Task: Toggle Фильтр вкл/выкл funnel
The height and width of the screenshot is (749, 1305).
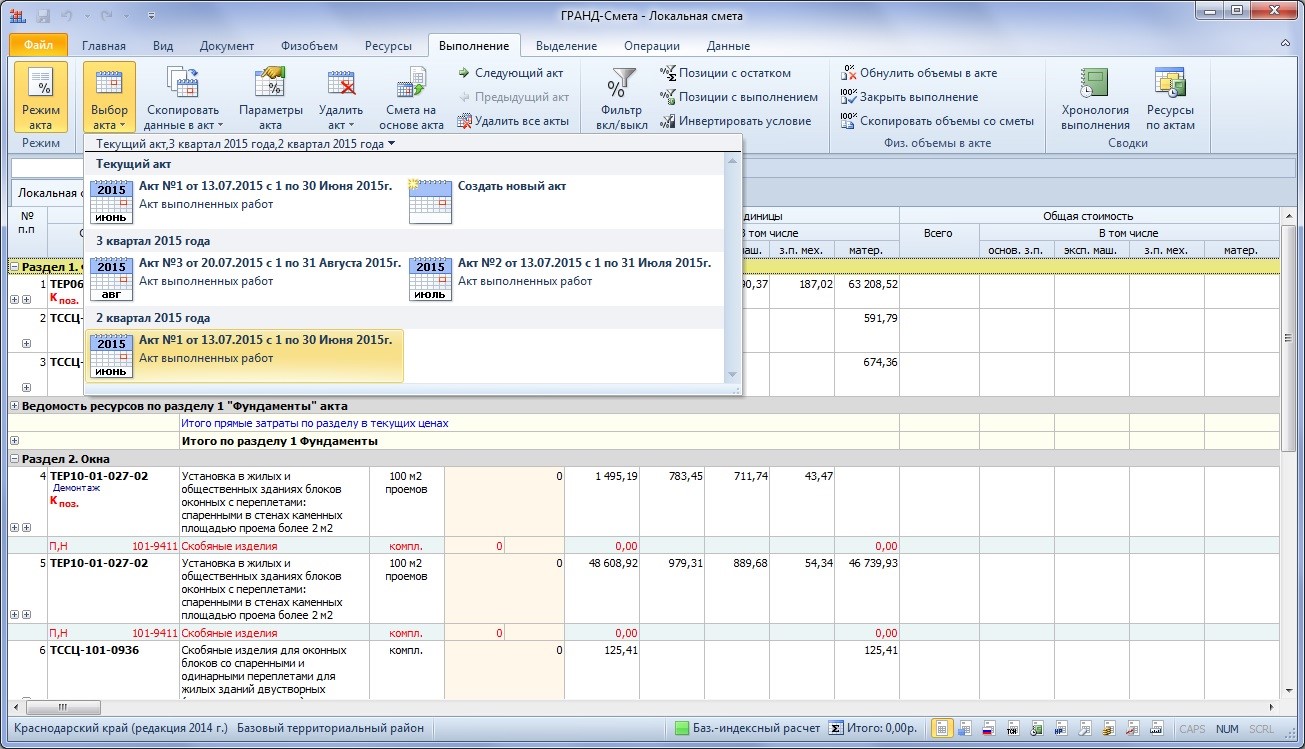Action: pyautogui.click(x=623, y=97)
